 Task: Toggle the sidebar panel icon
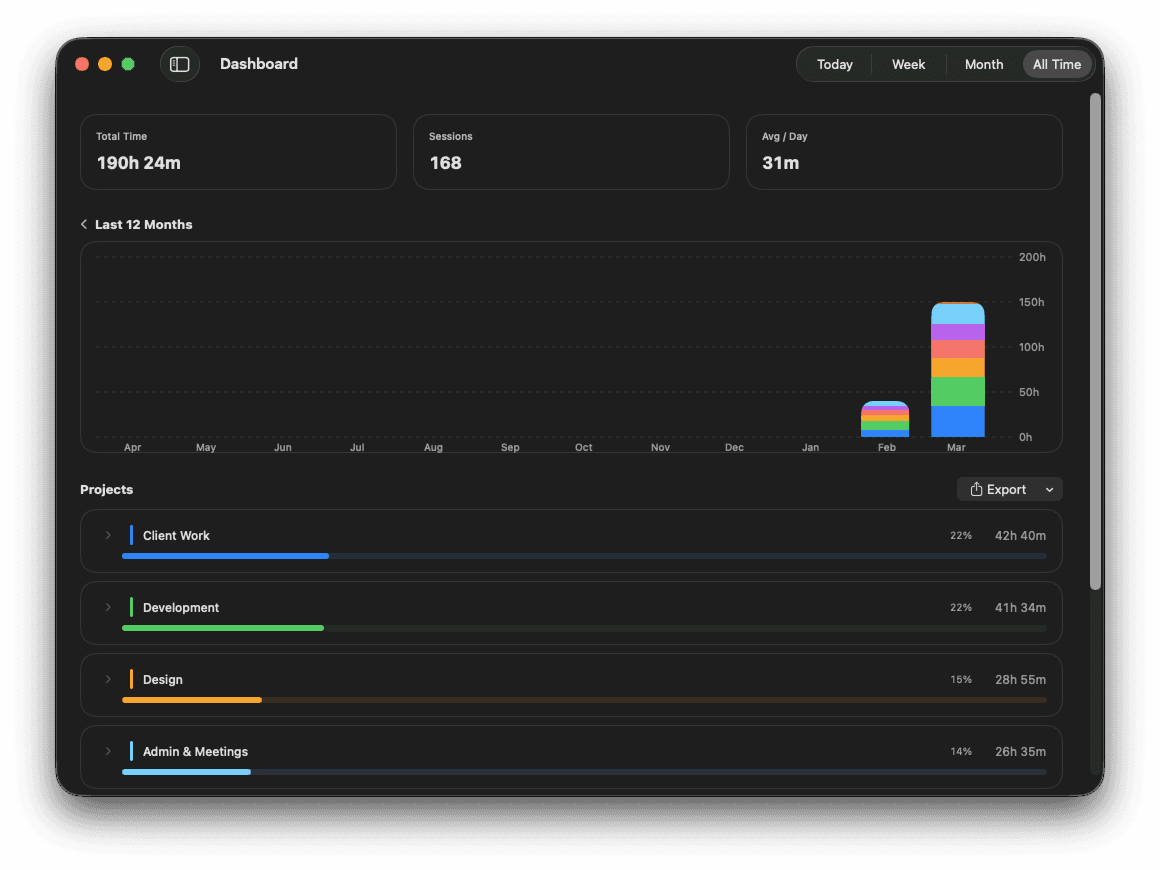(180, 64)
